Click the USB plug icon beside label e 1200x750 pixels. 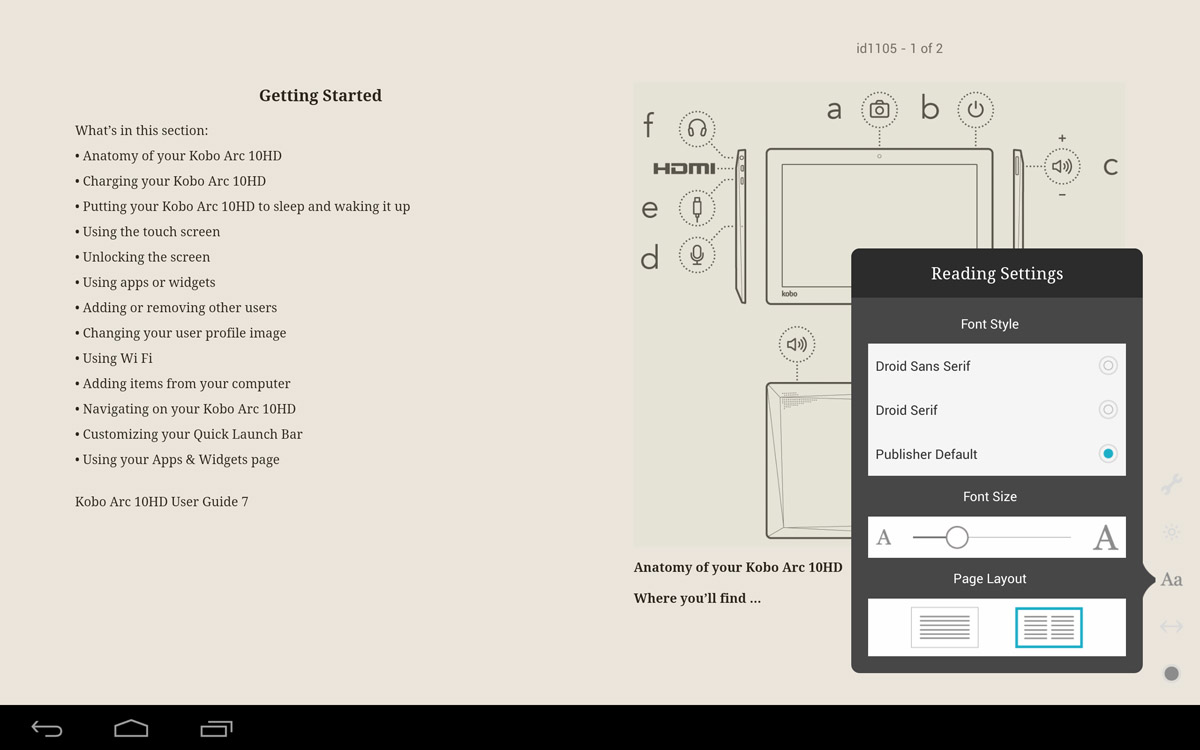(x=697, y=208)
